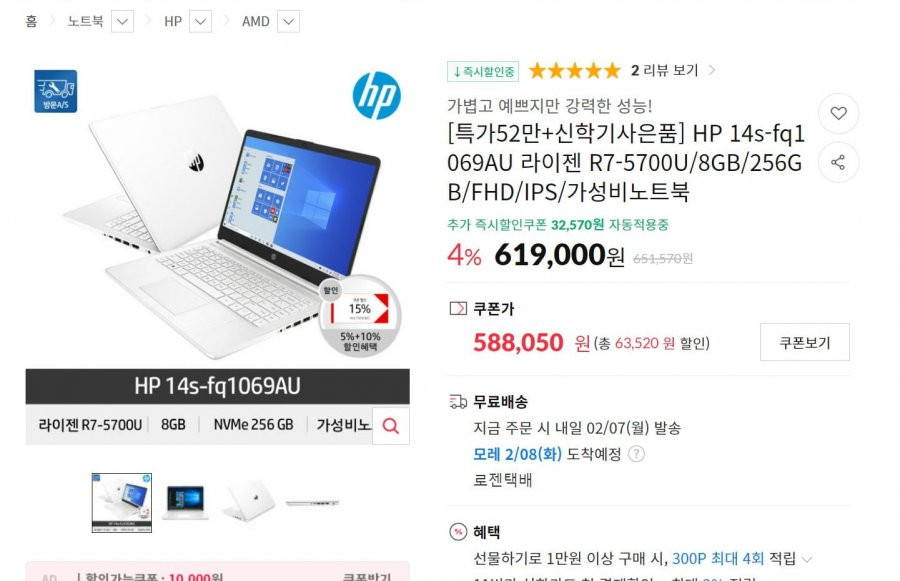Image resolution: width=900 pixels, height=581 pixels.
Task: Select the closed-lid laptop thumbnail
Action: pyautogui.click(x=249, y=501)
